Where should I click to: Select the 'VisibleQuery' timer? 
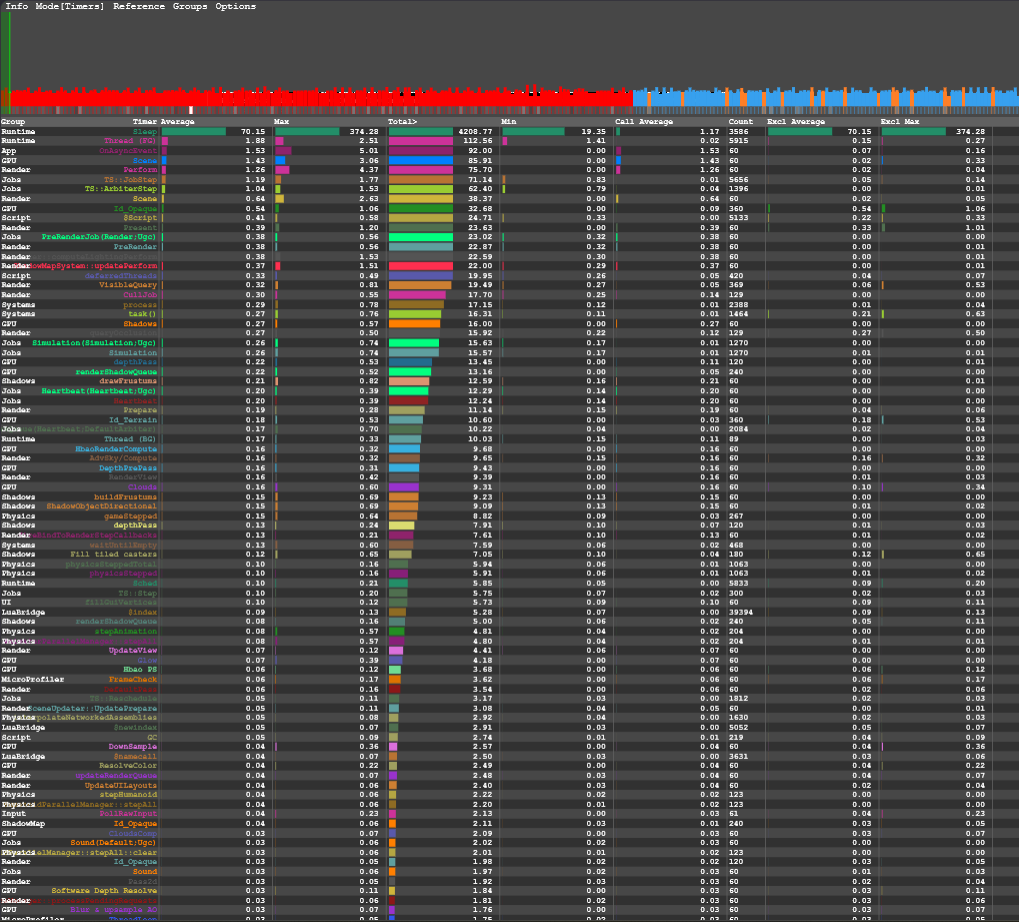click(128, 285)
